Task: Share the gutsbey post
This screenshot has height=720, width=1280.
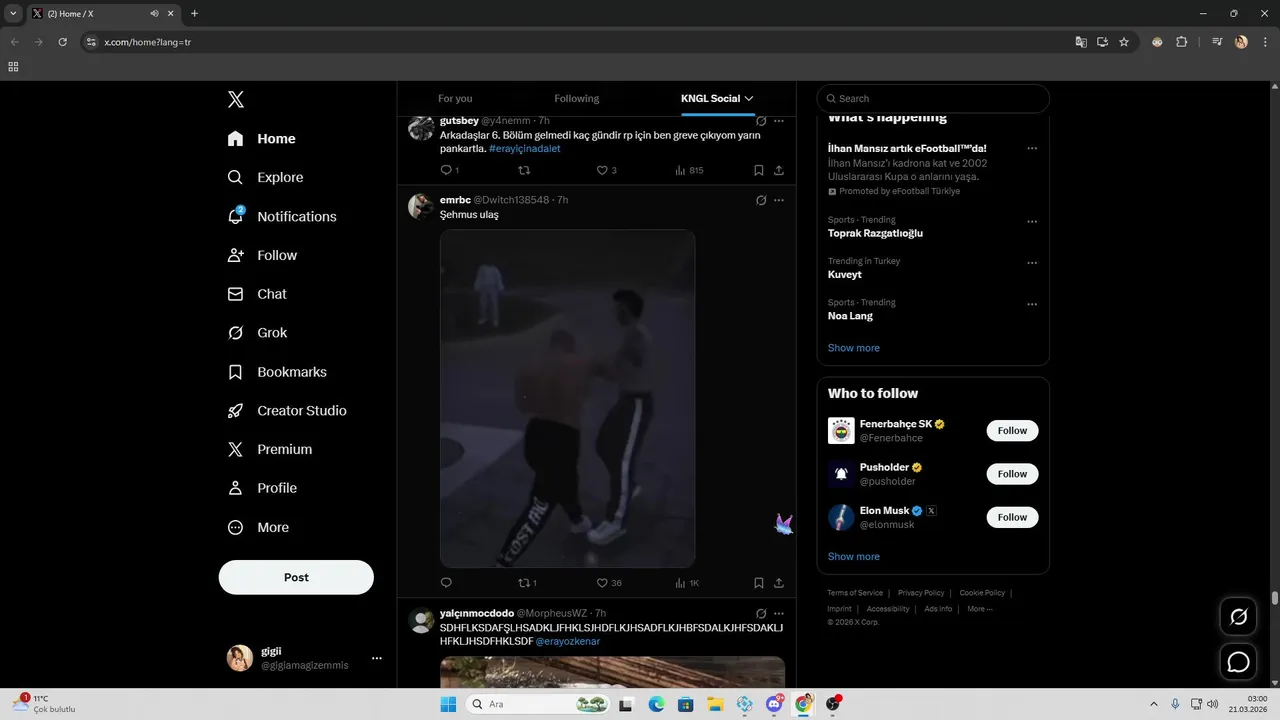Action: tap(779, 170)
